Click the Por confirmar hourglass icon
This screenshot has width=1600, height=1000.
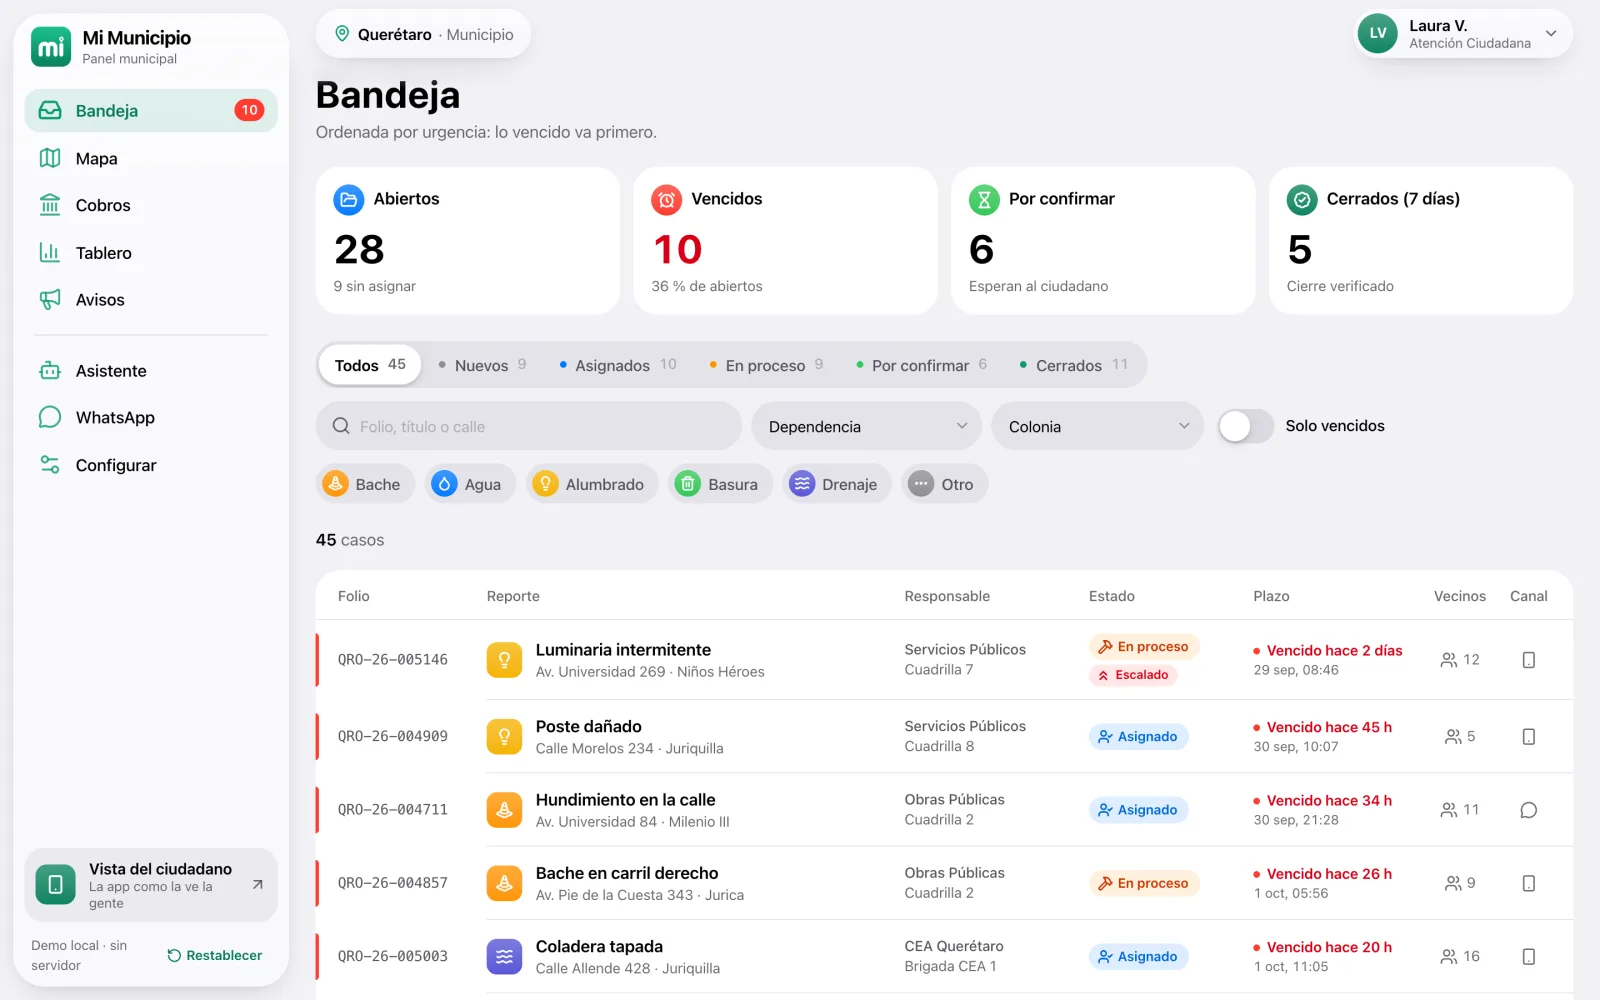point(984,200)
